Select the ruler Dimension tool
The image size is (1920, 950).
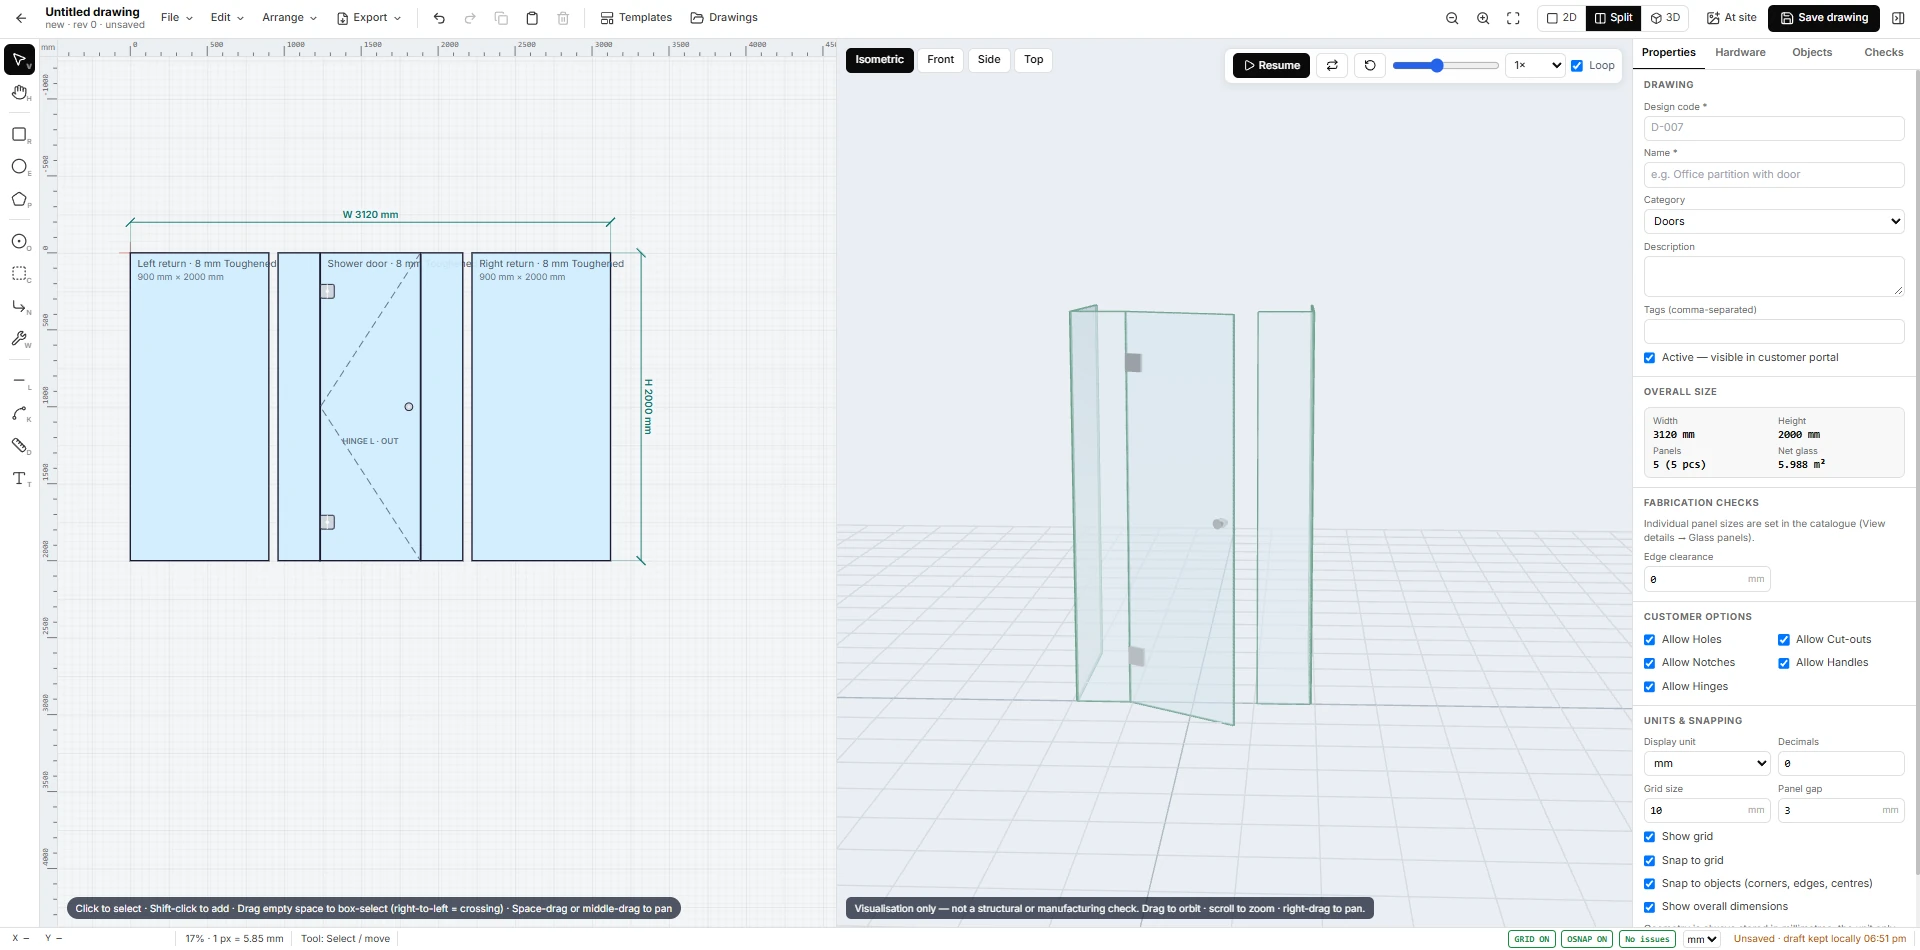point(19,446)
